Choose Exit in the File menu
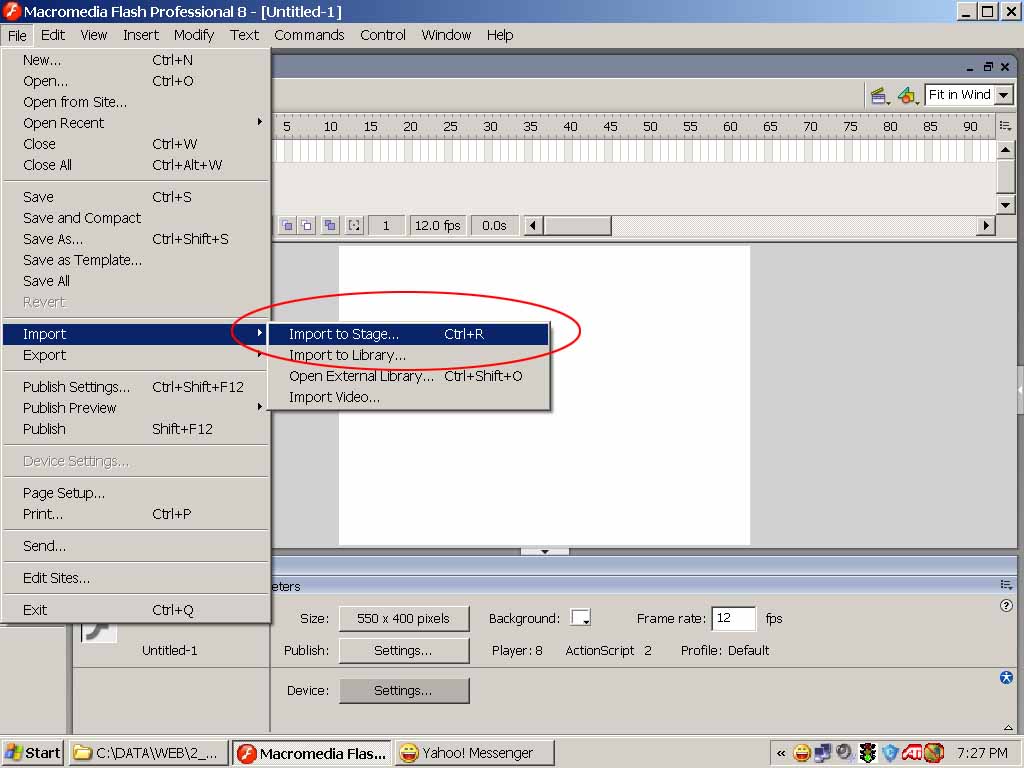 coord(135,610)
